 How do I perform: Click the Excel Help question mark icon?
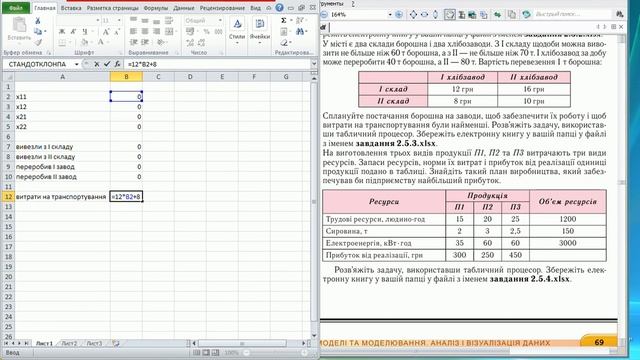point(279,7)
